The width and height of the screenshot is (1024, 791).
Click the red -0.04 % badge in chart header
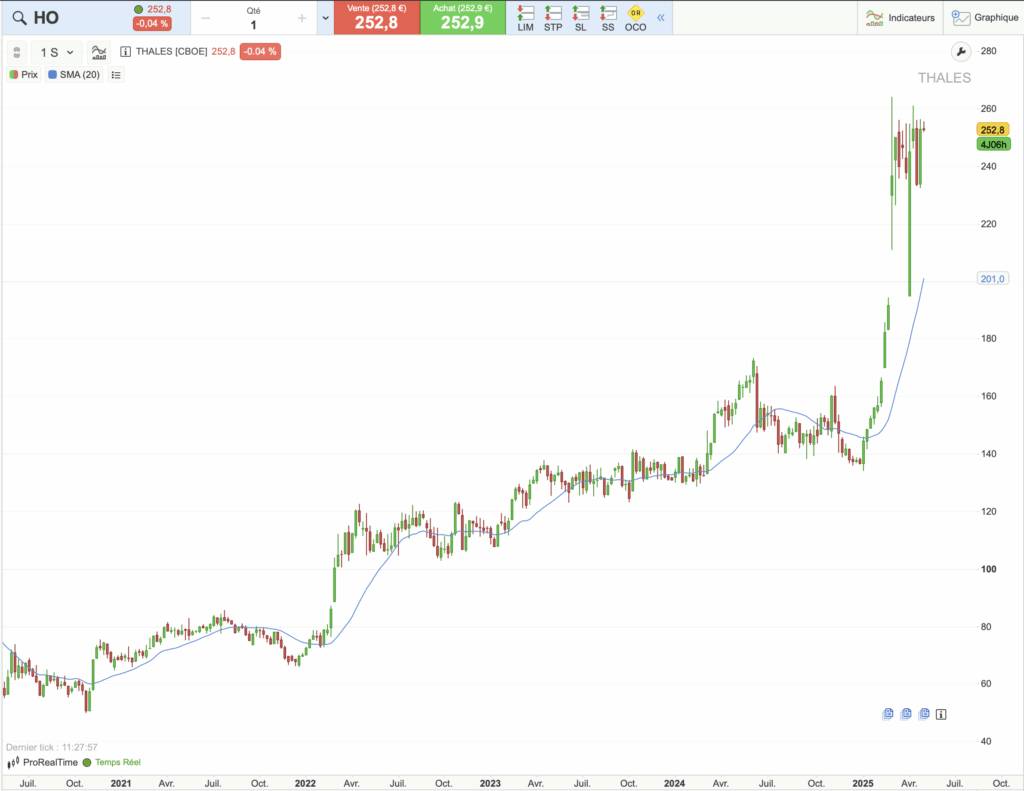point(260,52)
